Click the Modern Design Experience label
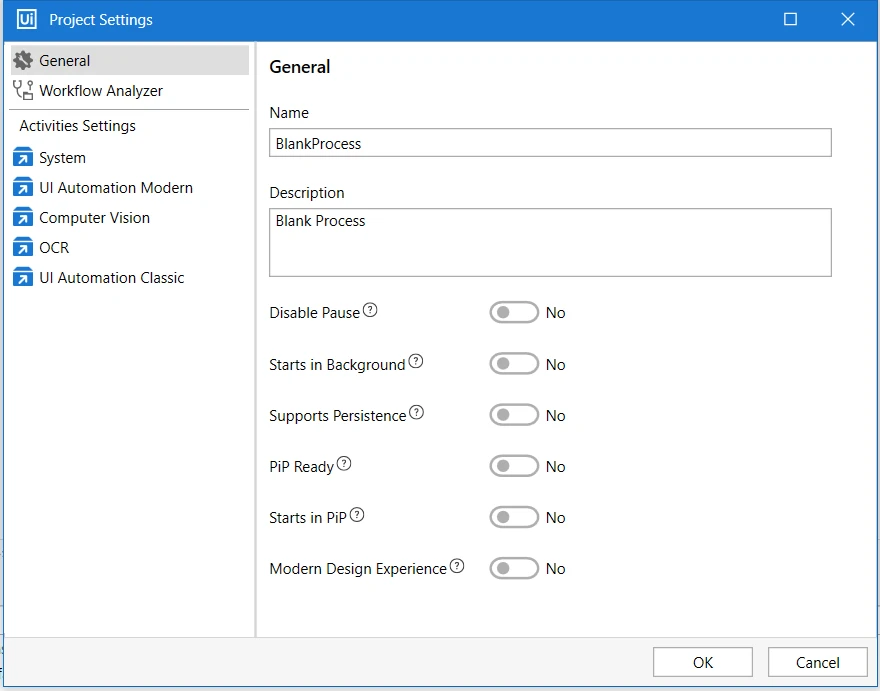 [358, 569]
